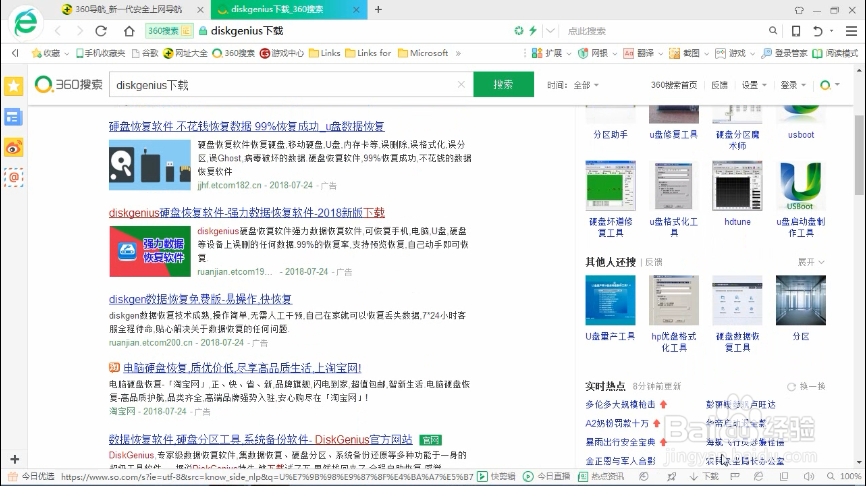Switch to the 360导航 tab

[x=128, y=9]
